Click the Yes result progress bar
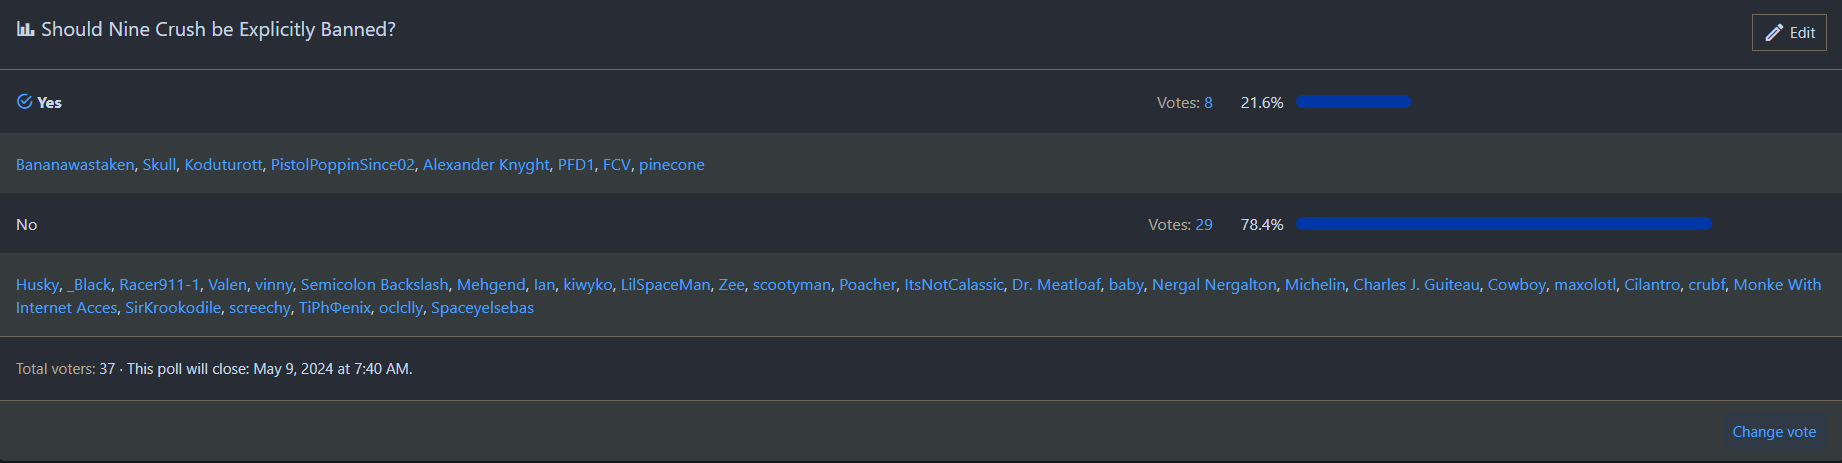This screenshot has width=1842, height=463. 1353,102
